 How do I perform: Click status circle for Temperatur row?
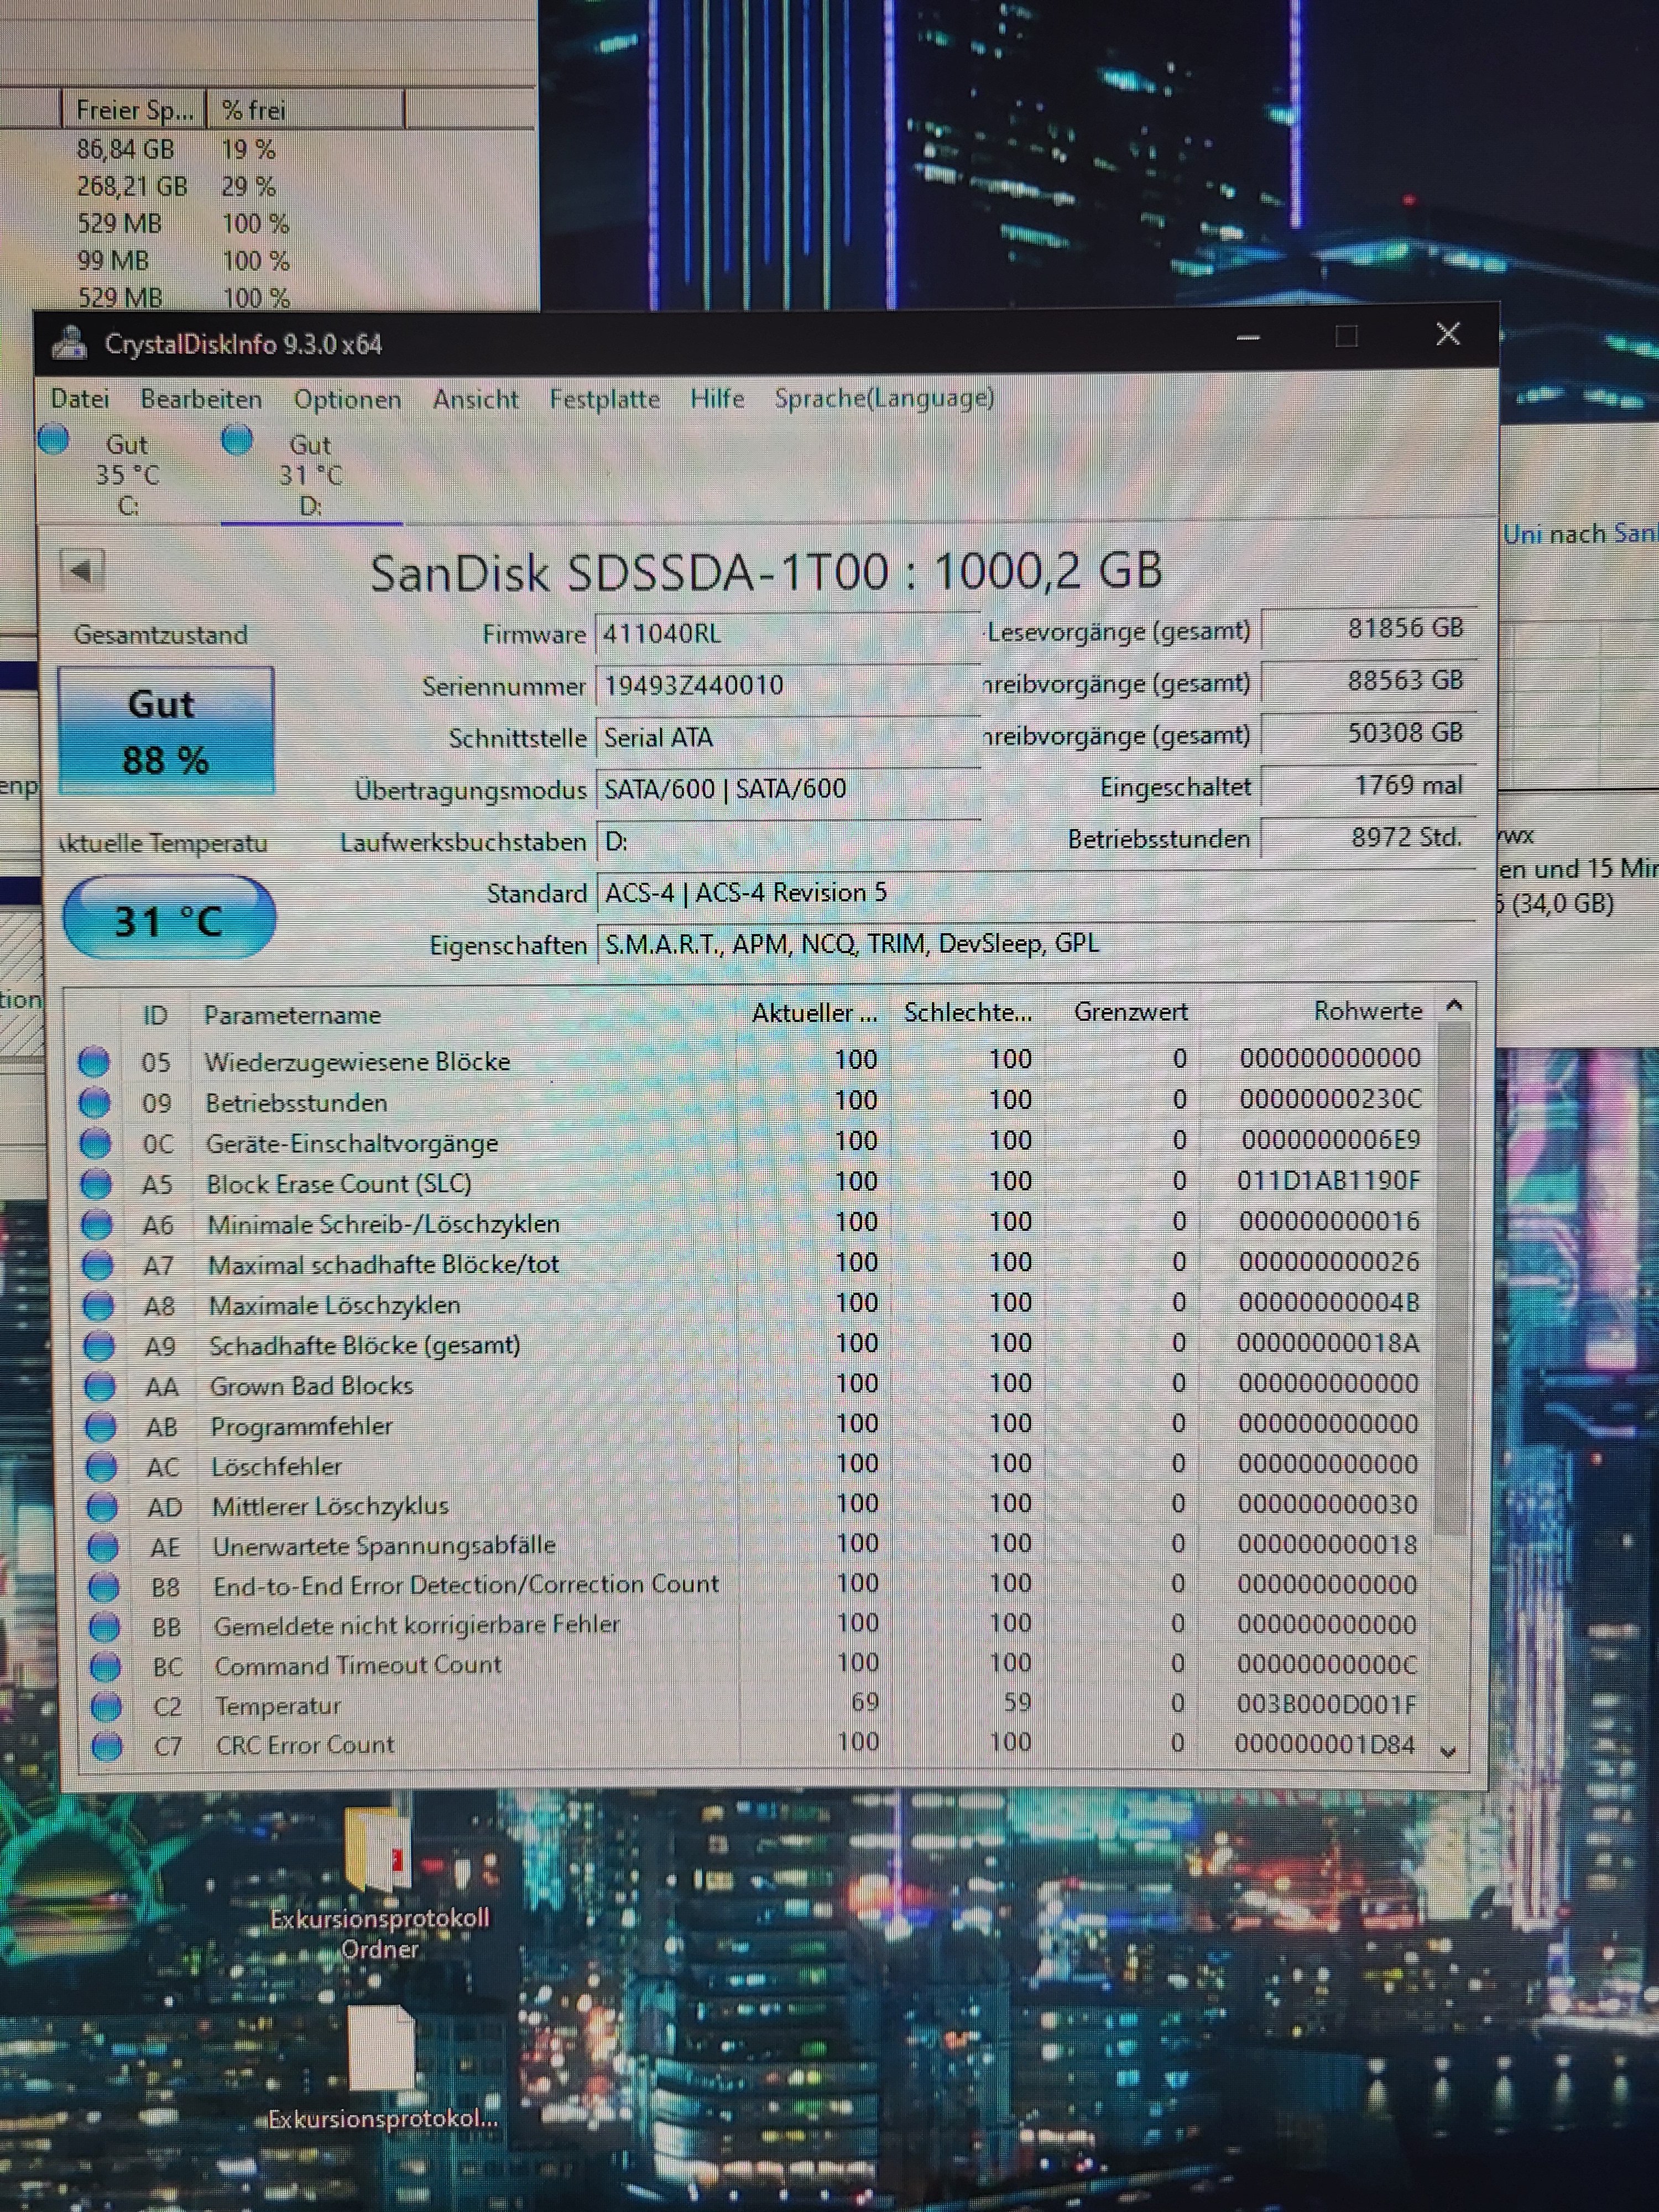point(105,1706)
